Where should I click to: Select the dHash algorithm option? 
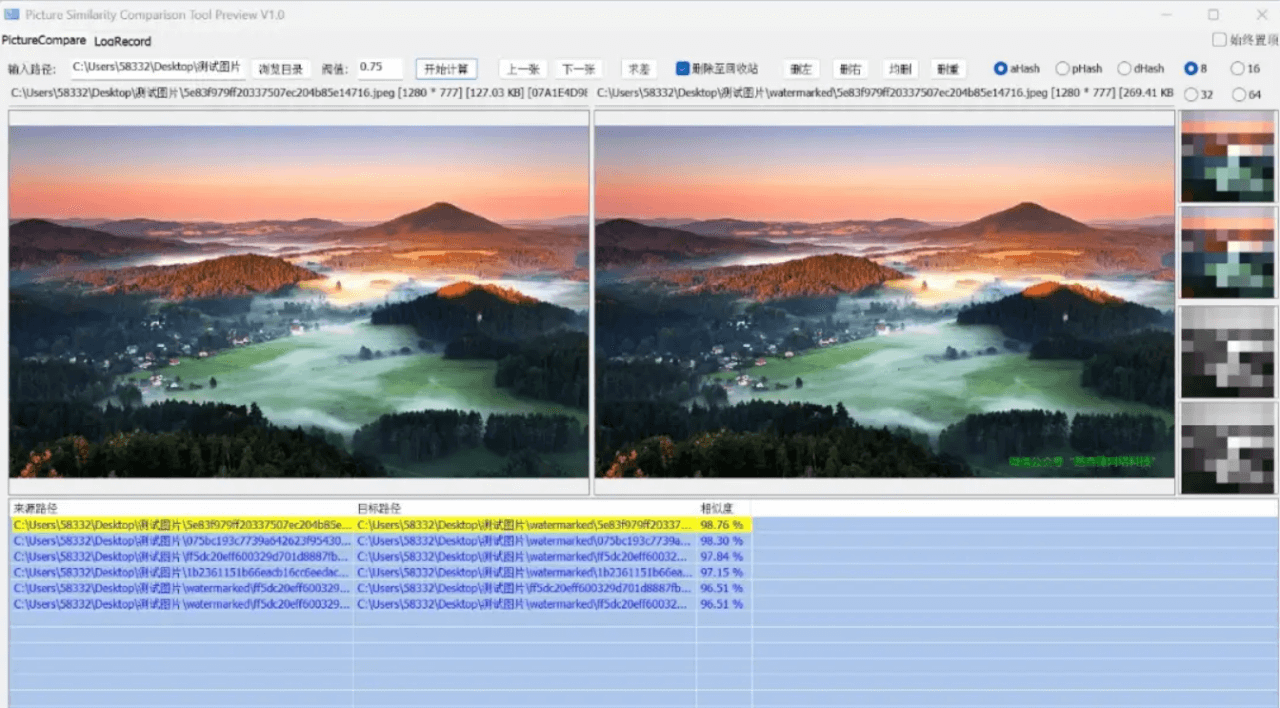[x=1125, y=69]
